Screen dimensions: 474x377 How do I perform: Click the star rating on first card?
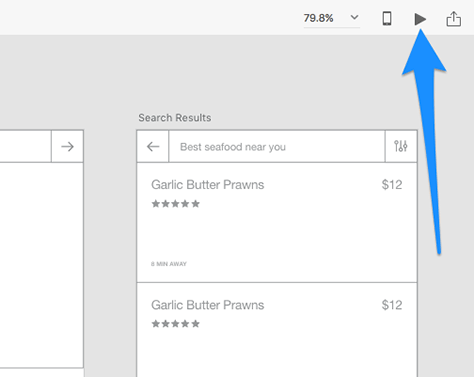(176, 204)
